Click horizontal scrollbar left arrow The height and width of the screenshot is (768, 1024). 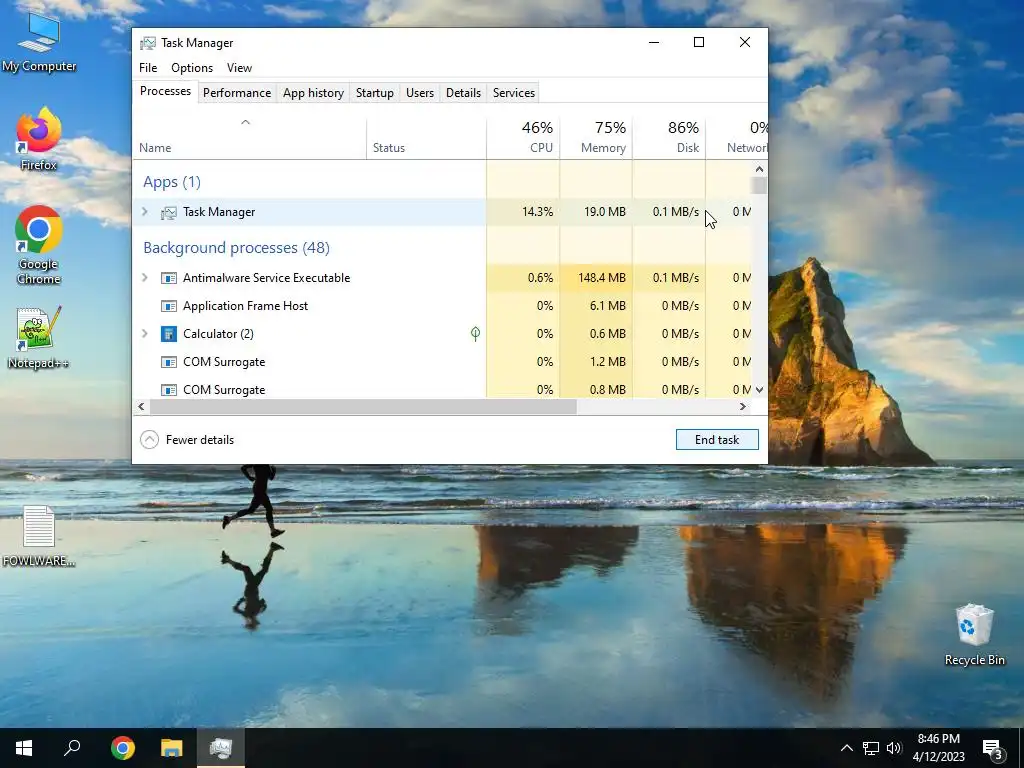[141, 406]
